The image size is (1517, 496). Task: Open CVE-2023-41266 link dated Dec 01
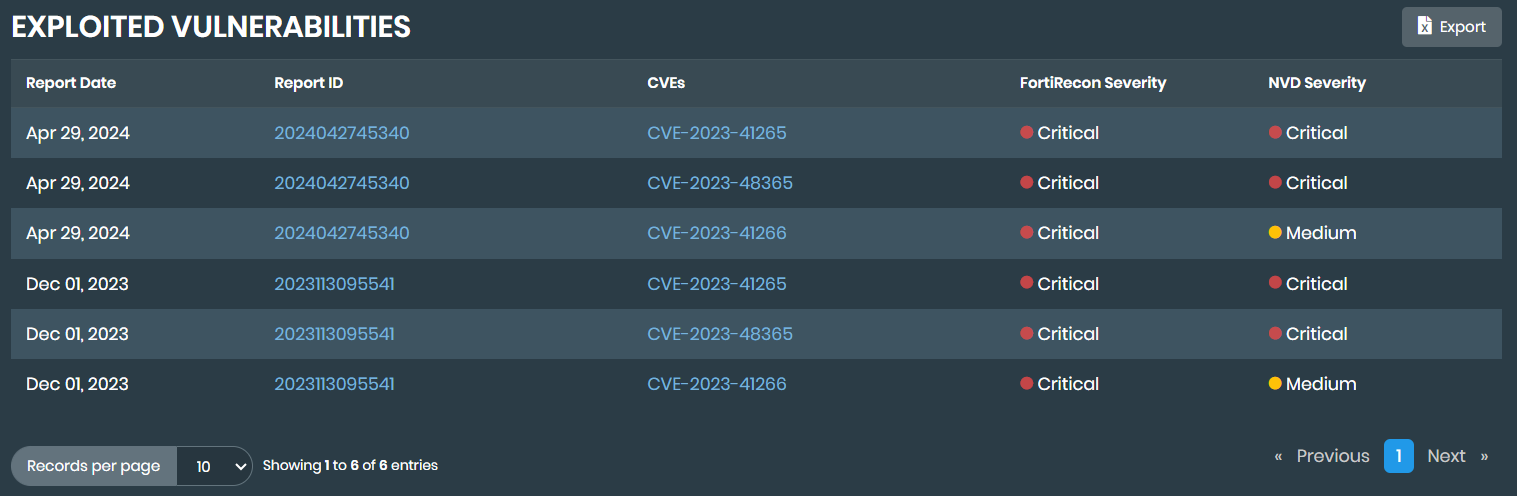point(716,384)
